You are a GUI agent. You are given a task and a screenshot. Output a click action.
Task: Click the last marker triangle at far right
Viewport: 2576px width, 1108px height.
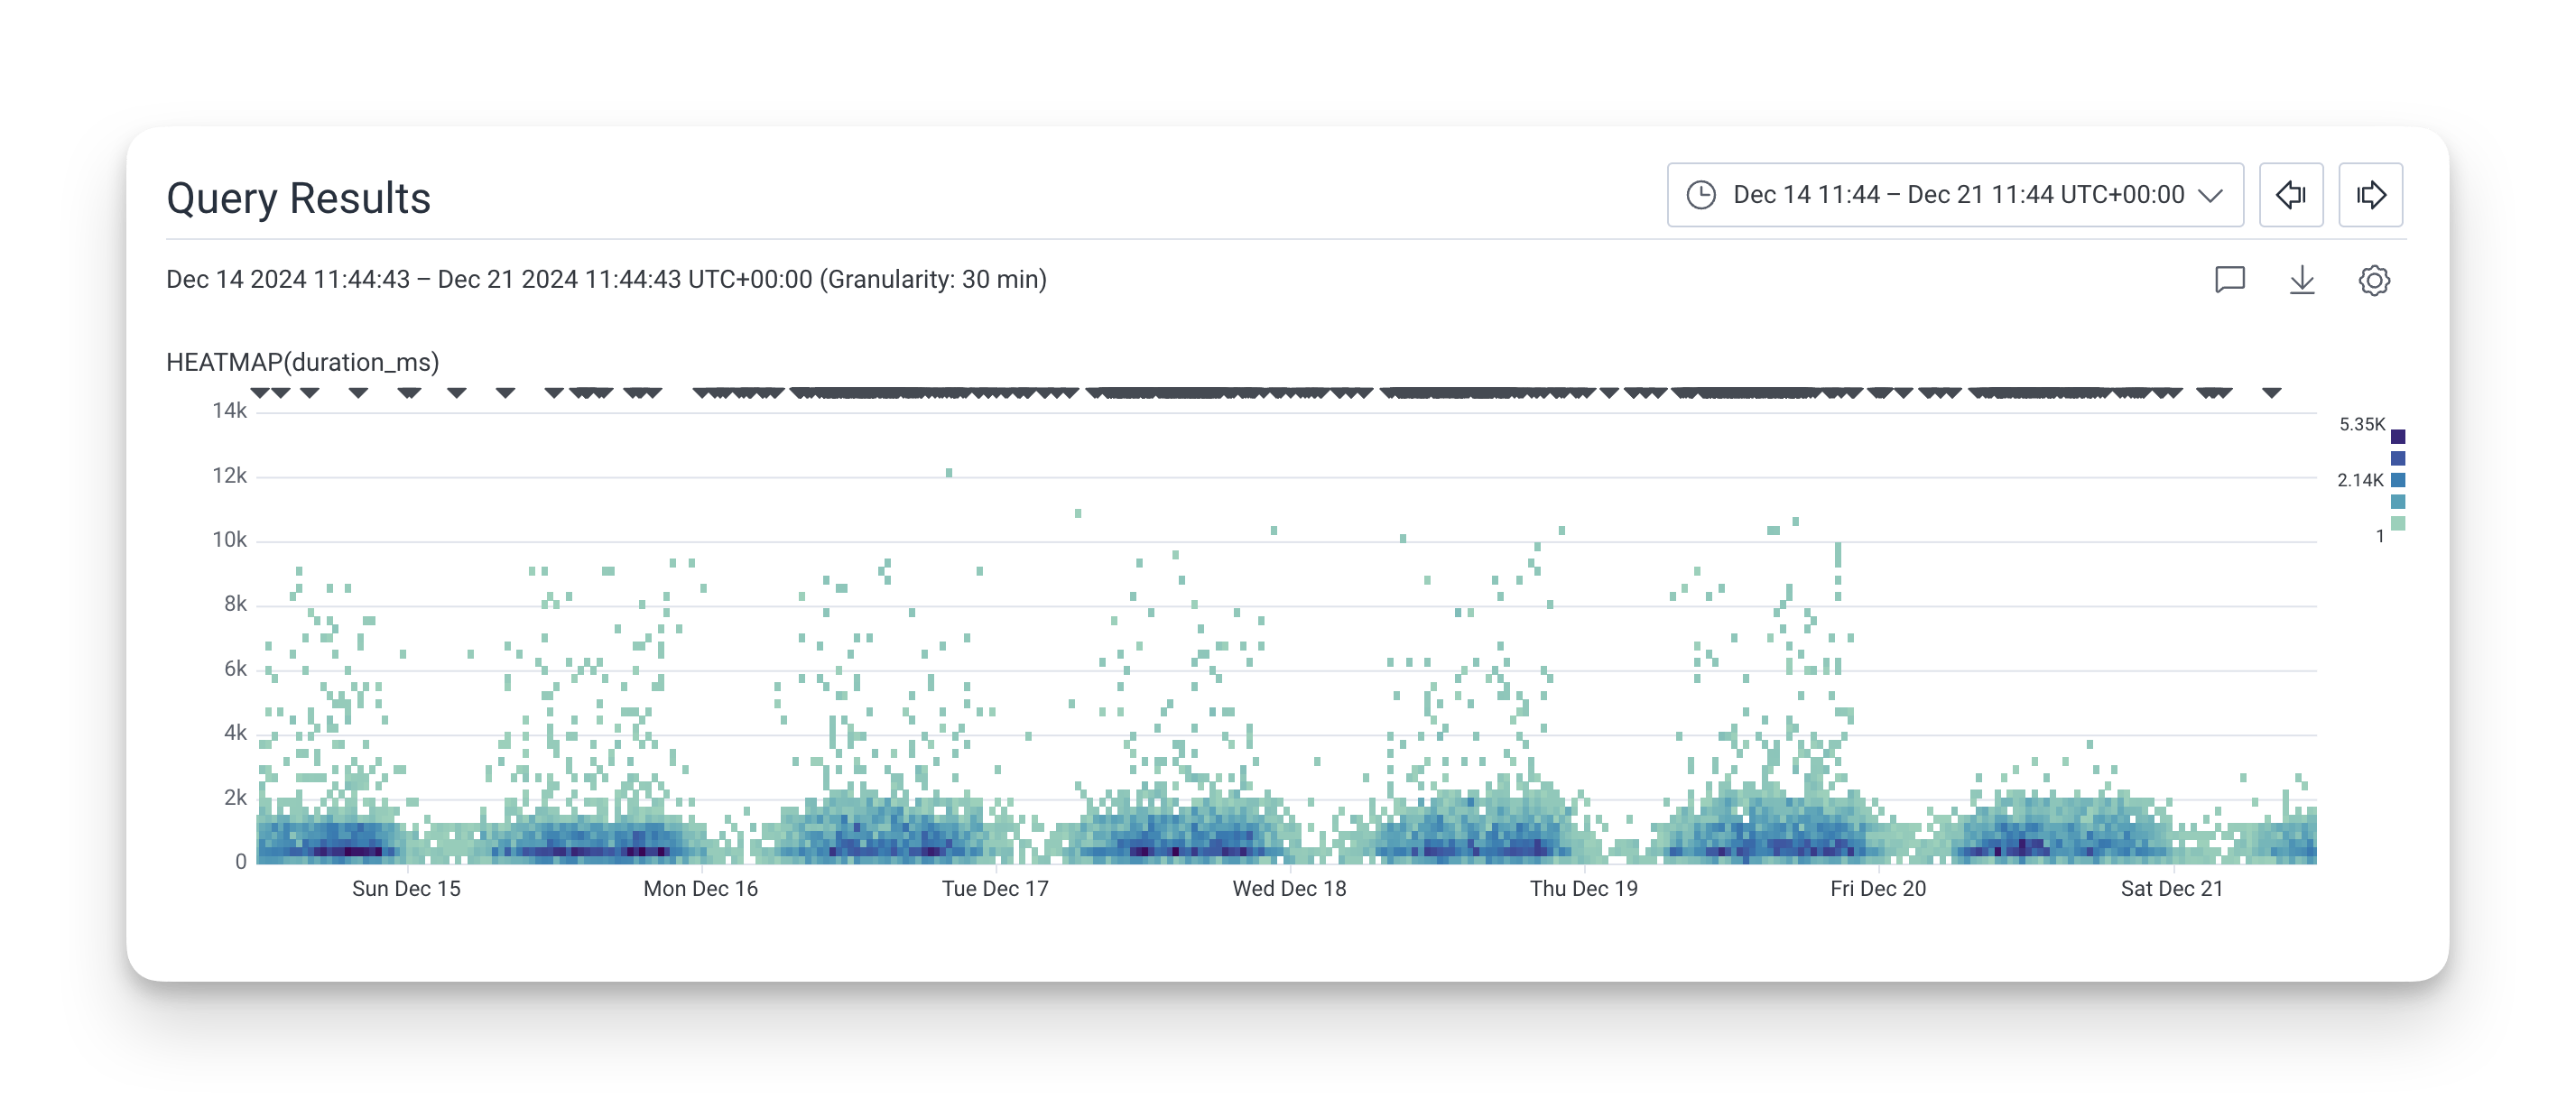[x=2271, y=392]
